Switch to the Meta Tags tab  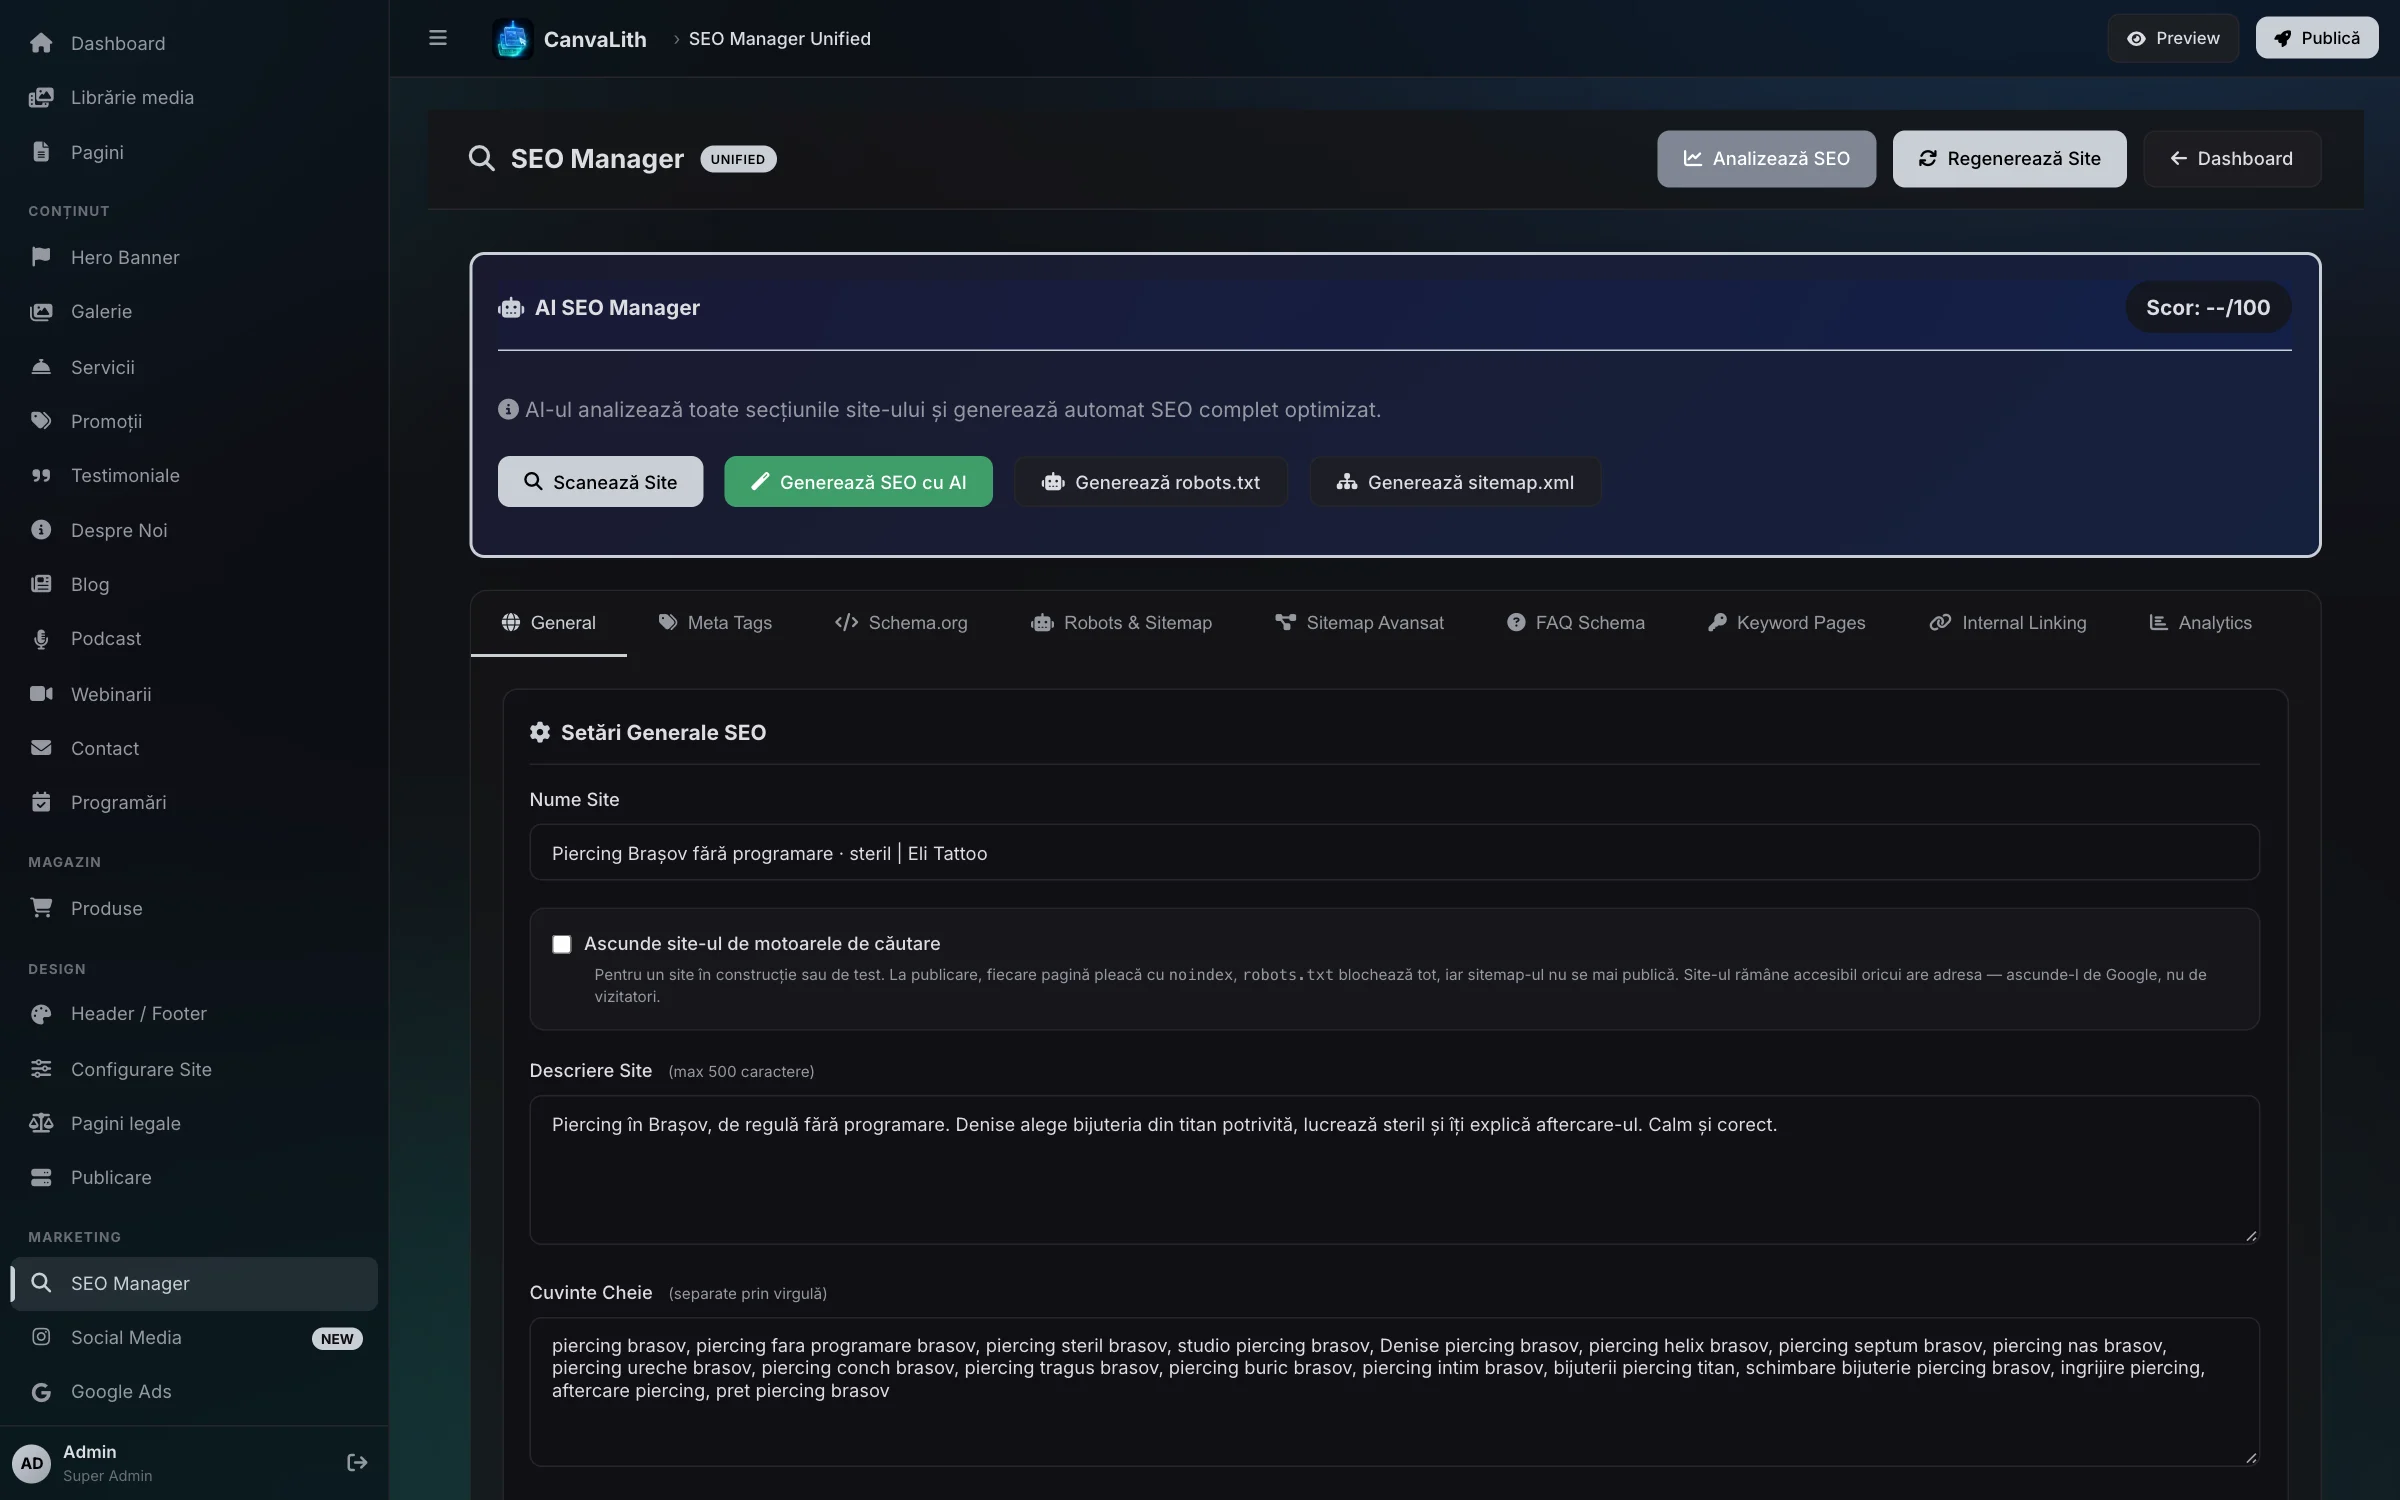point(715,622)
